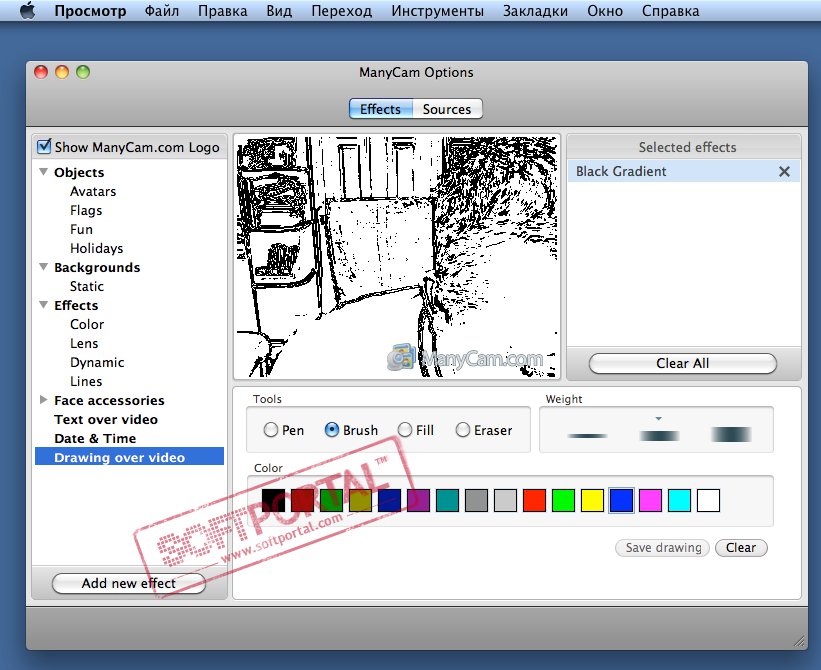Collapse the Objects tree group
The image size is (821, 670).
tap(44, 172)
